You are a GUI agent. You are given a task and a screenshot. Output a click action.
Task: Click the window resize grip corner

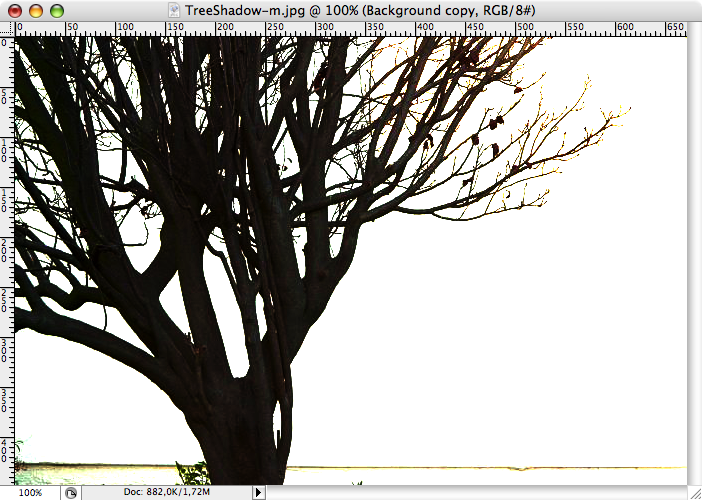coord(694,492)
